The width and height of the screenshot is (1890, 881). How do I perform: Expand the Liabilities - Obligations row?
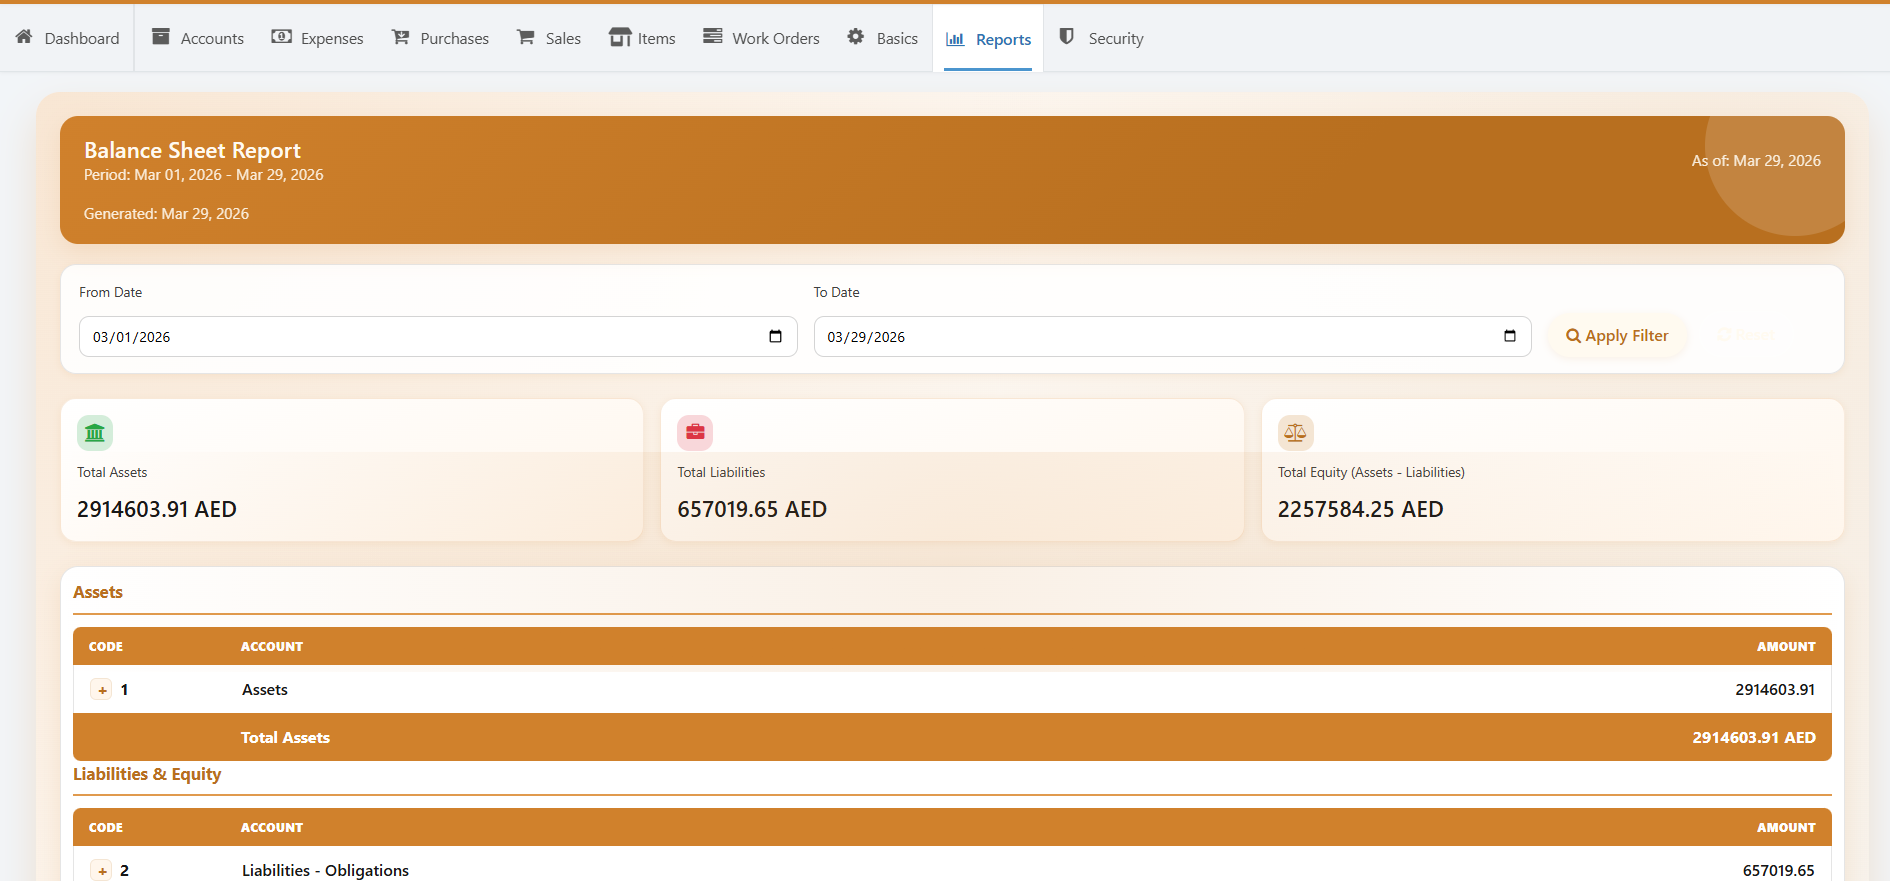(x=102, y=870)
